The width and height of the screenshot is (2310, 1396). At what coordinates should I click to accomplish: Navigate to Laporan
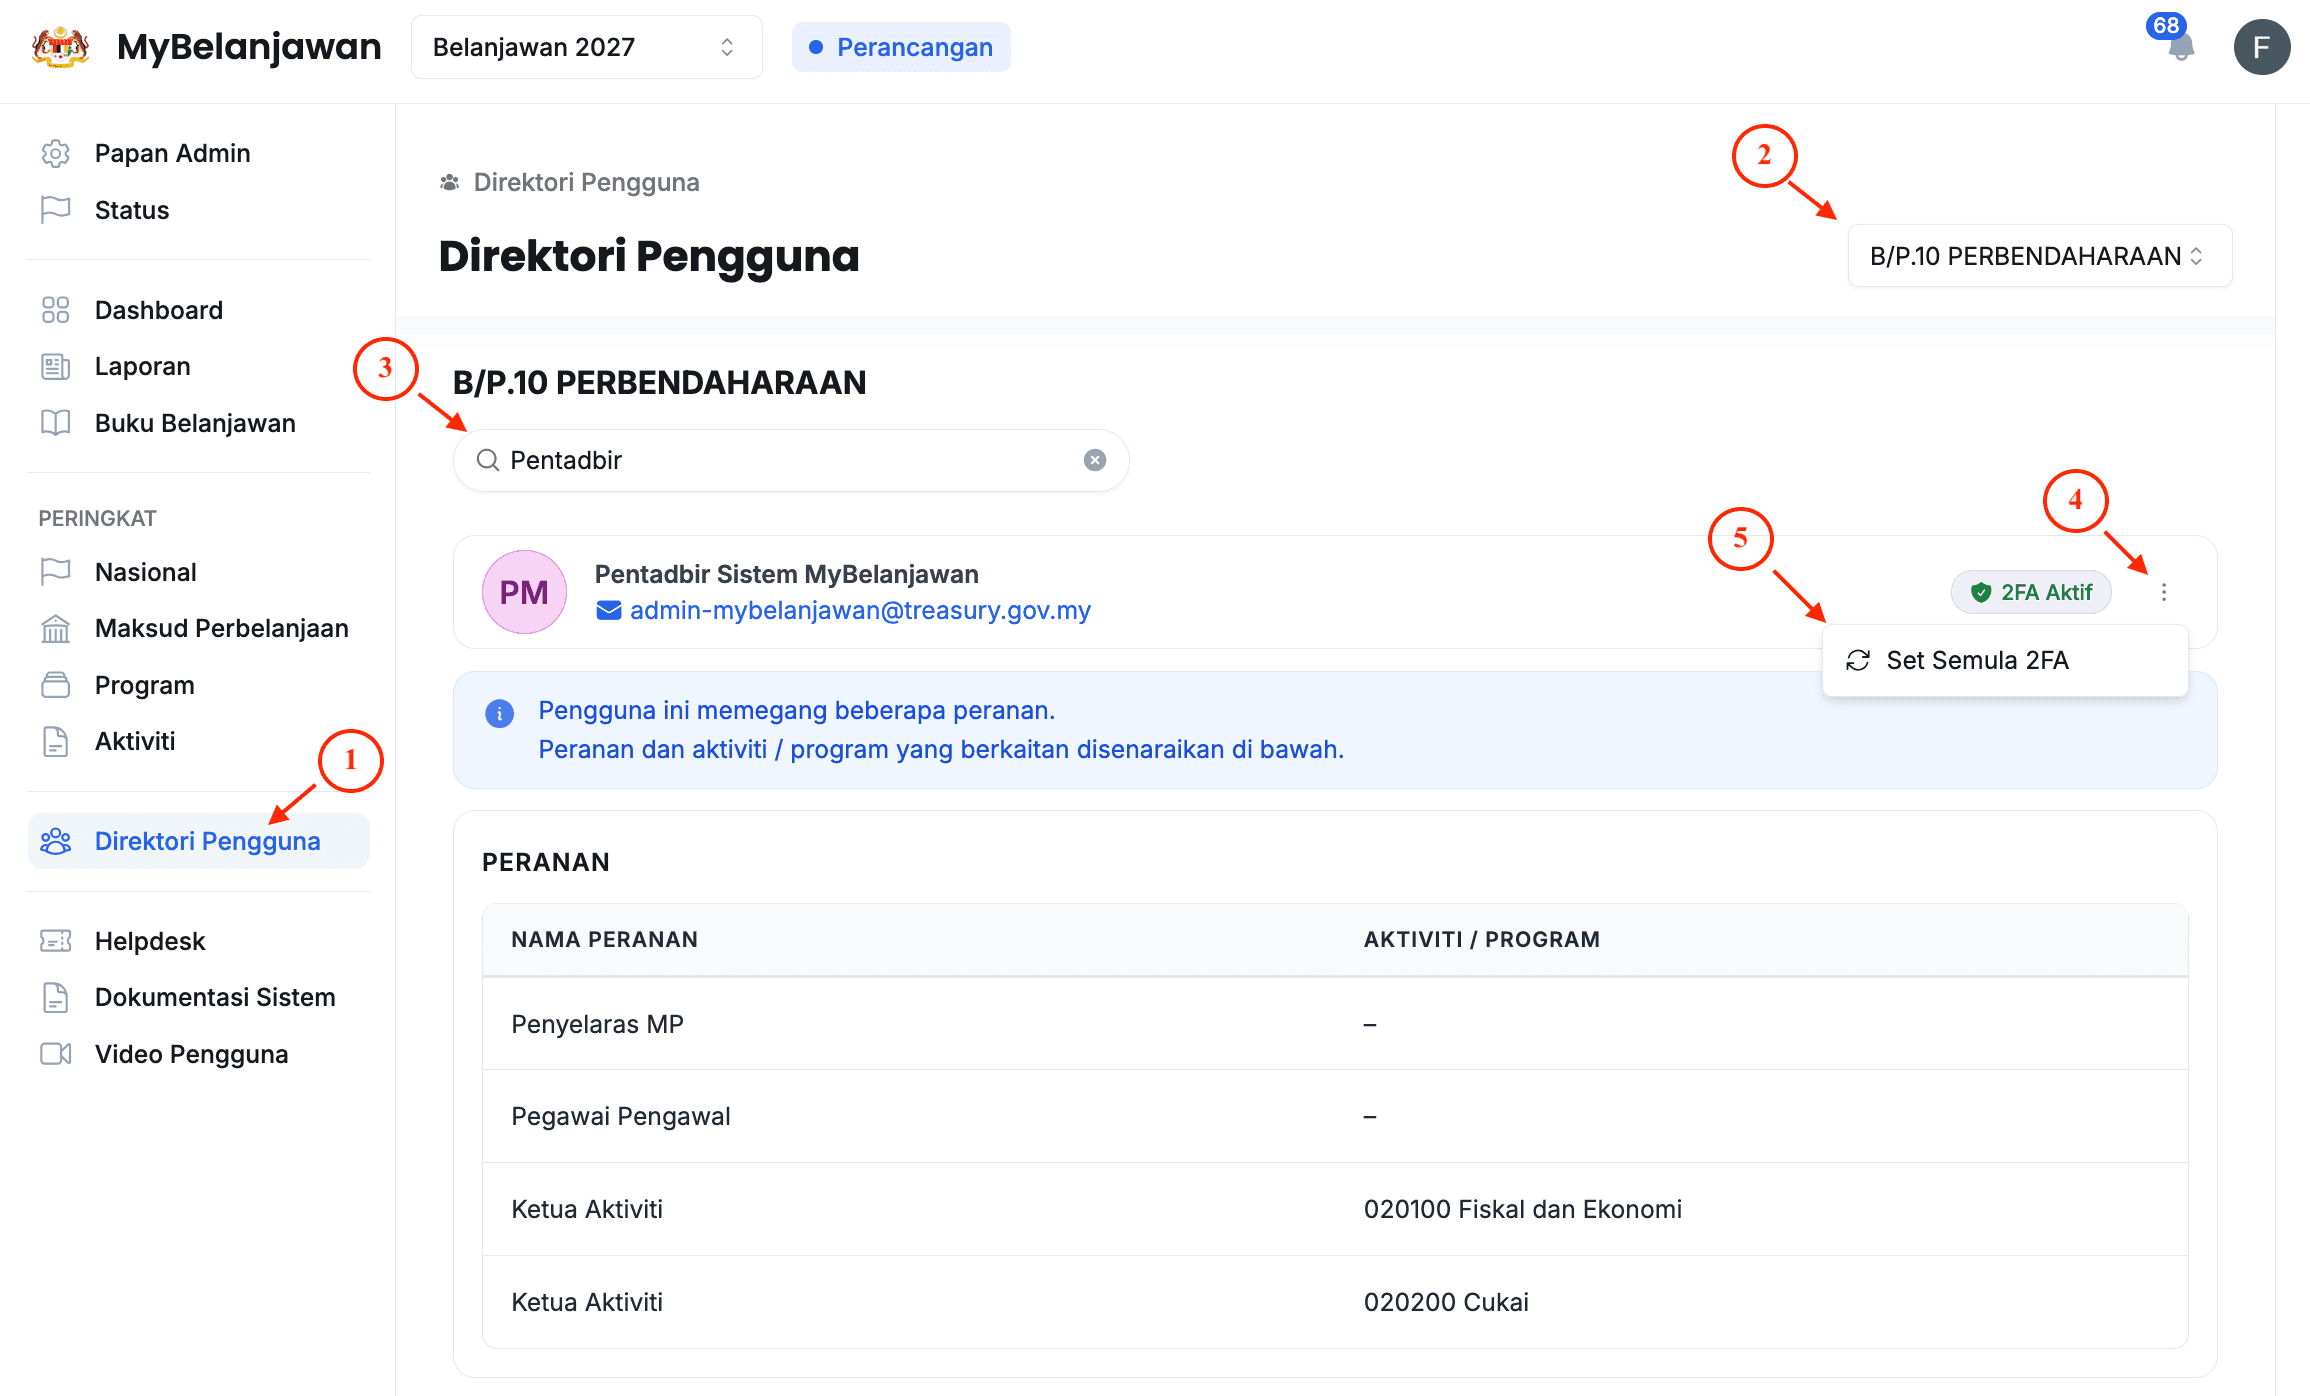(x=199, y=366)
